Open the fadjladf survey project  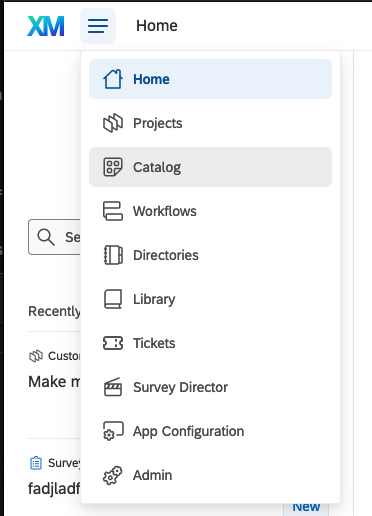[54, 489]
